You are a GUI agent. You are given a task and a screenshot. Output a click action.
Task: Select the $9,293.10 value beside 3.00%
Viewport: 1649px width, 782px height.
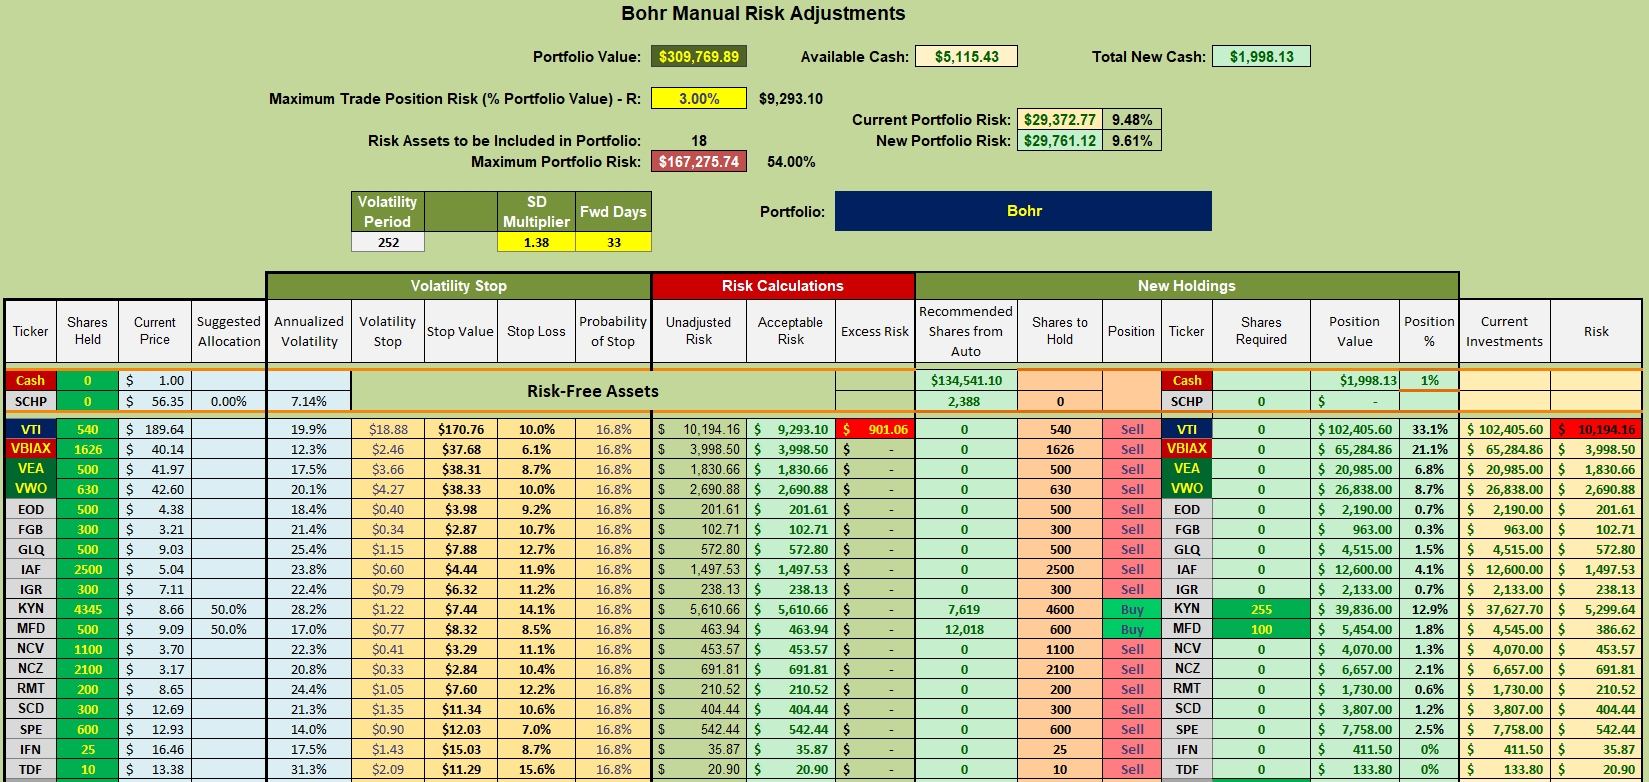click(x=790, y=99)
